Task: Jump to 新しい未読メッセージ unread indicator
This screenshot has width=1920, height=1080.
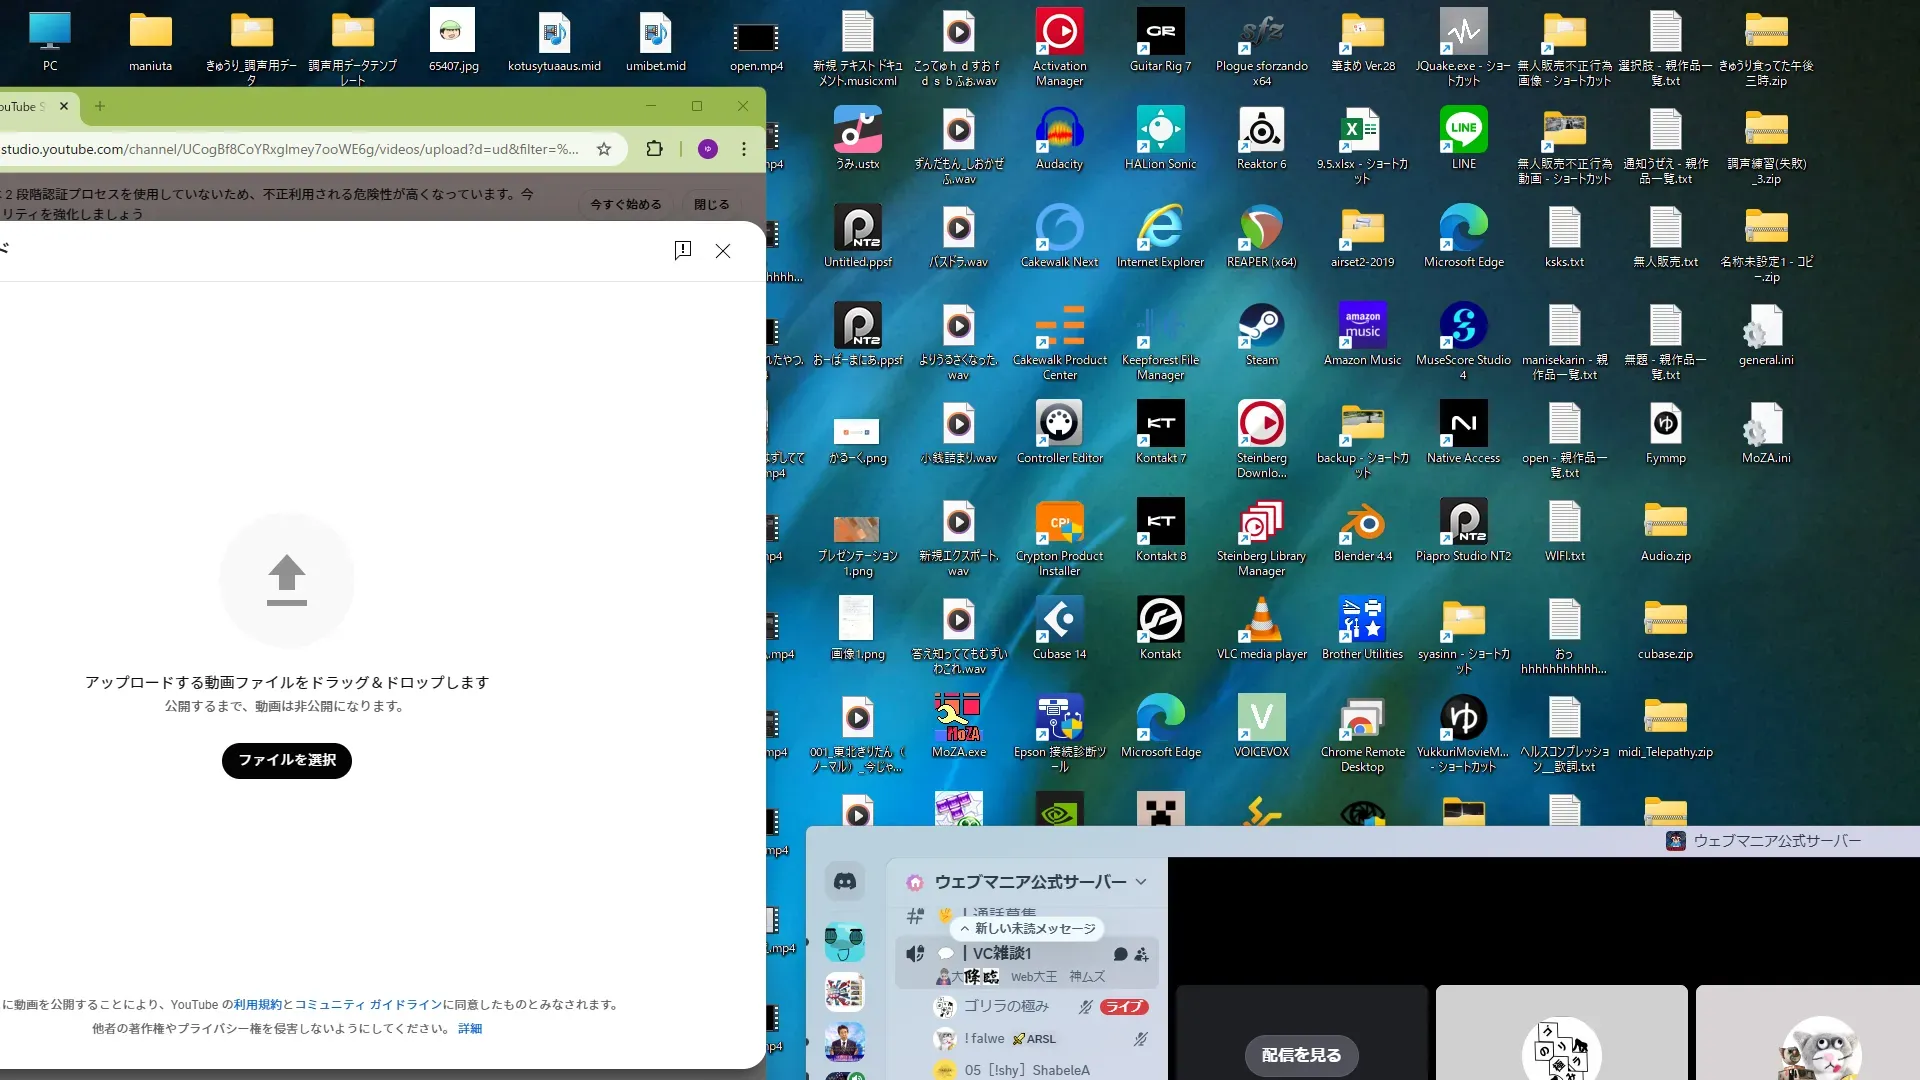Action: 1027,929
